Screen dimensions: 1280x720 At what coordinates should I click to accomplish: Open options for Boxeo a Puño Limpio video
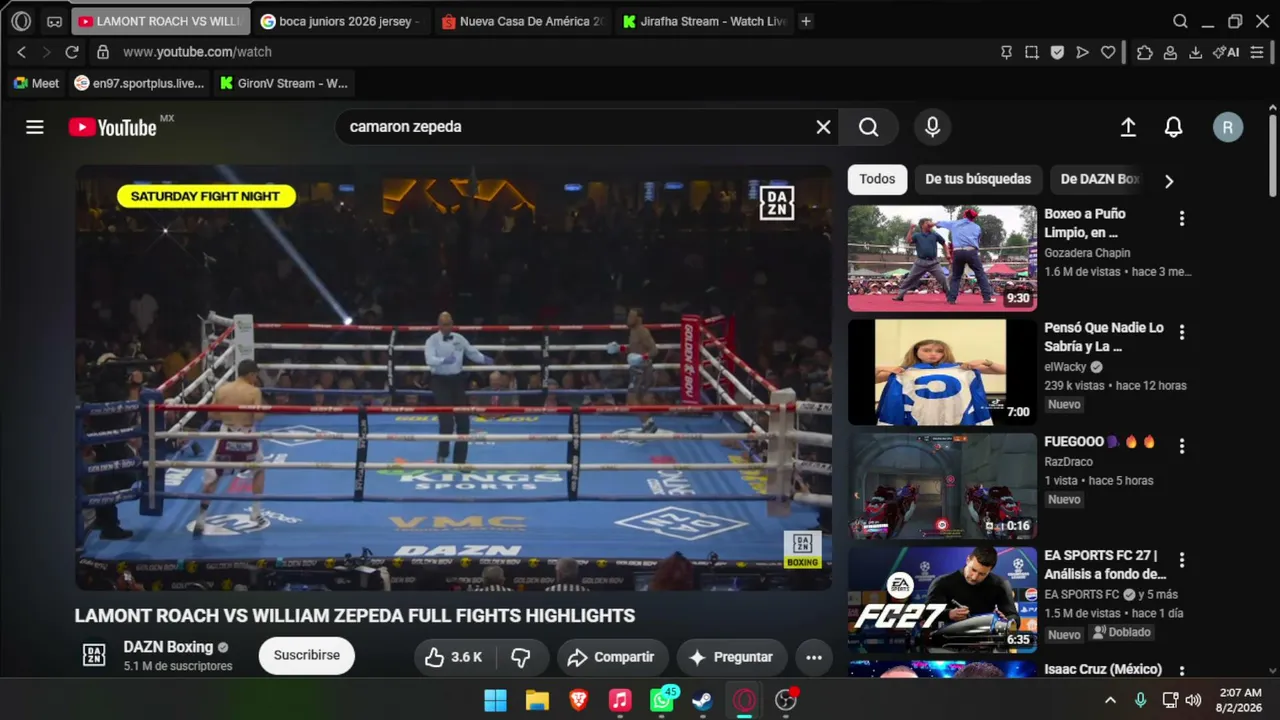pos(1181,218)
